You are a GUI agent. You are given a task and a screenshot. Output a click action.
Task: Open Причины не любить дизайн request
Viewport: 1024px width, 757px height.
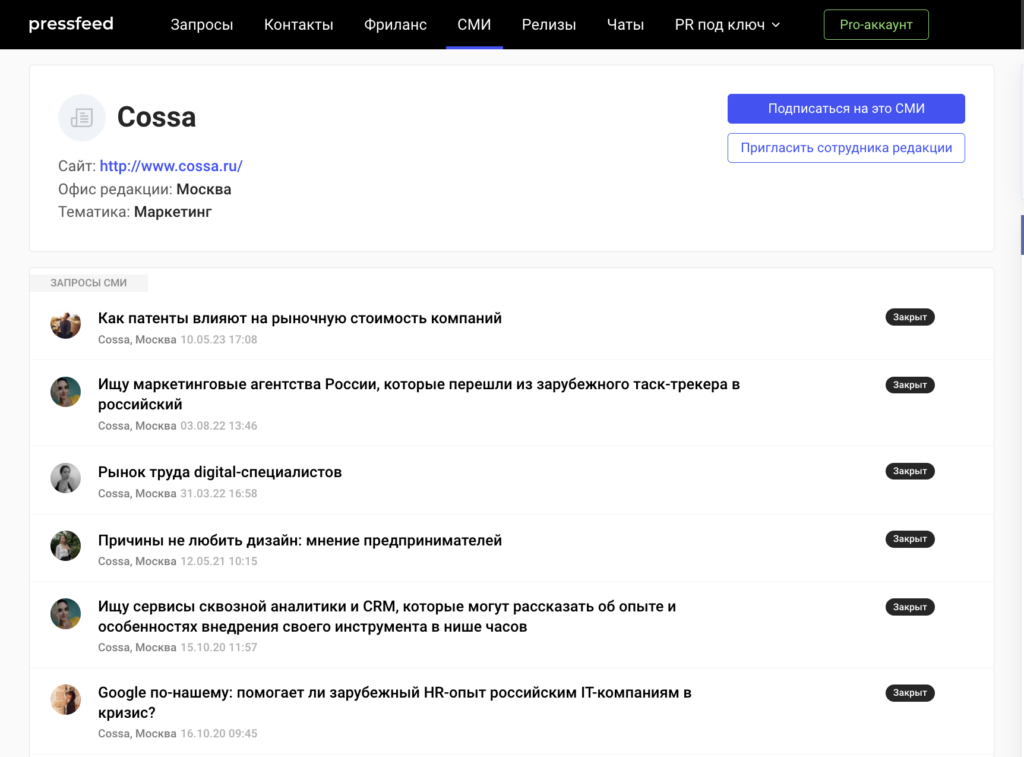300,540
